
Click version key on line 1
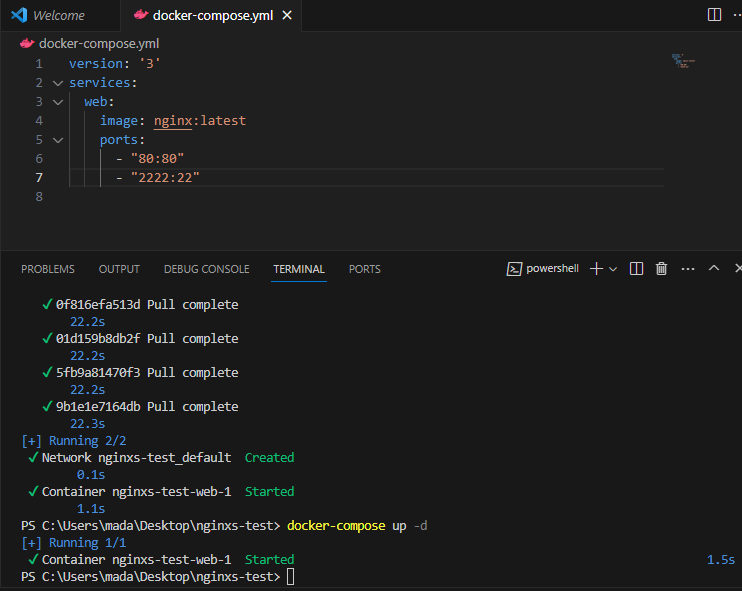click(x=96, y=63)
